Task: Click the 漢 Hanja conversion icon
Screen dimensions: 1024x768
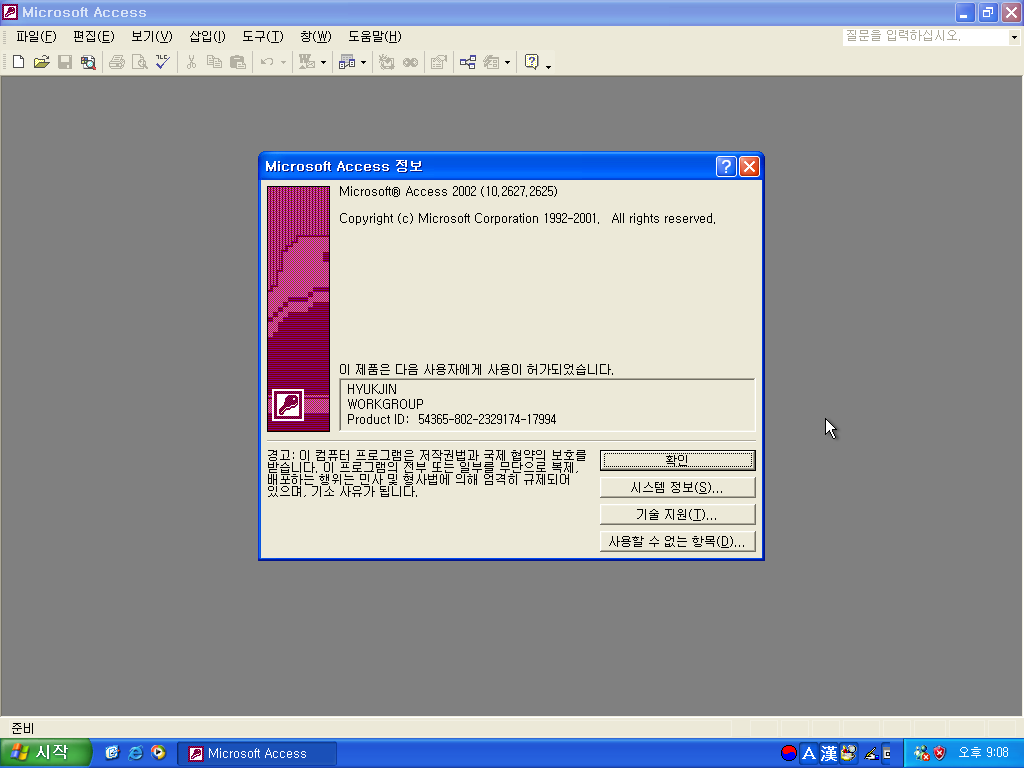Action: tap(829, 754)
